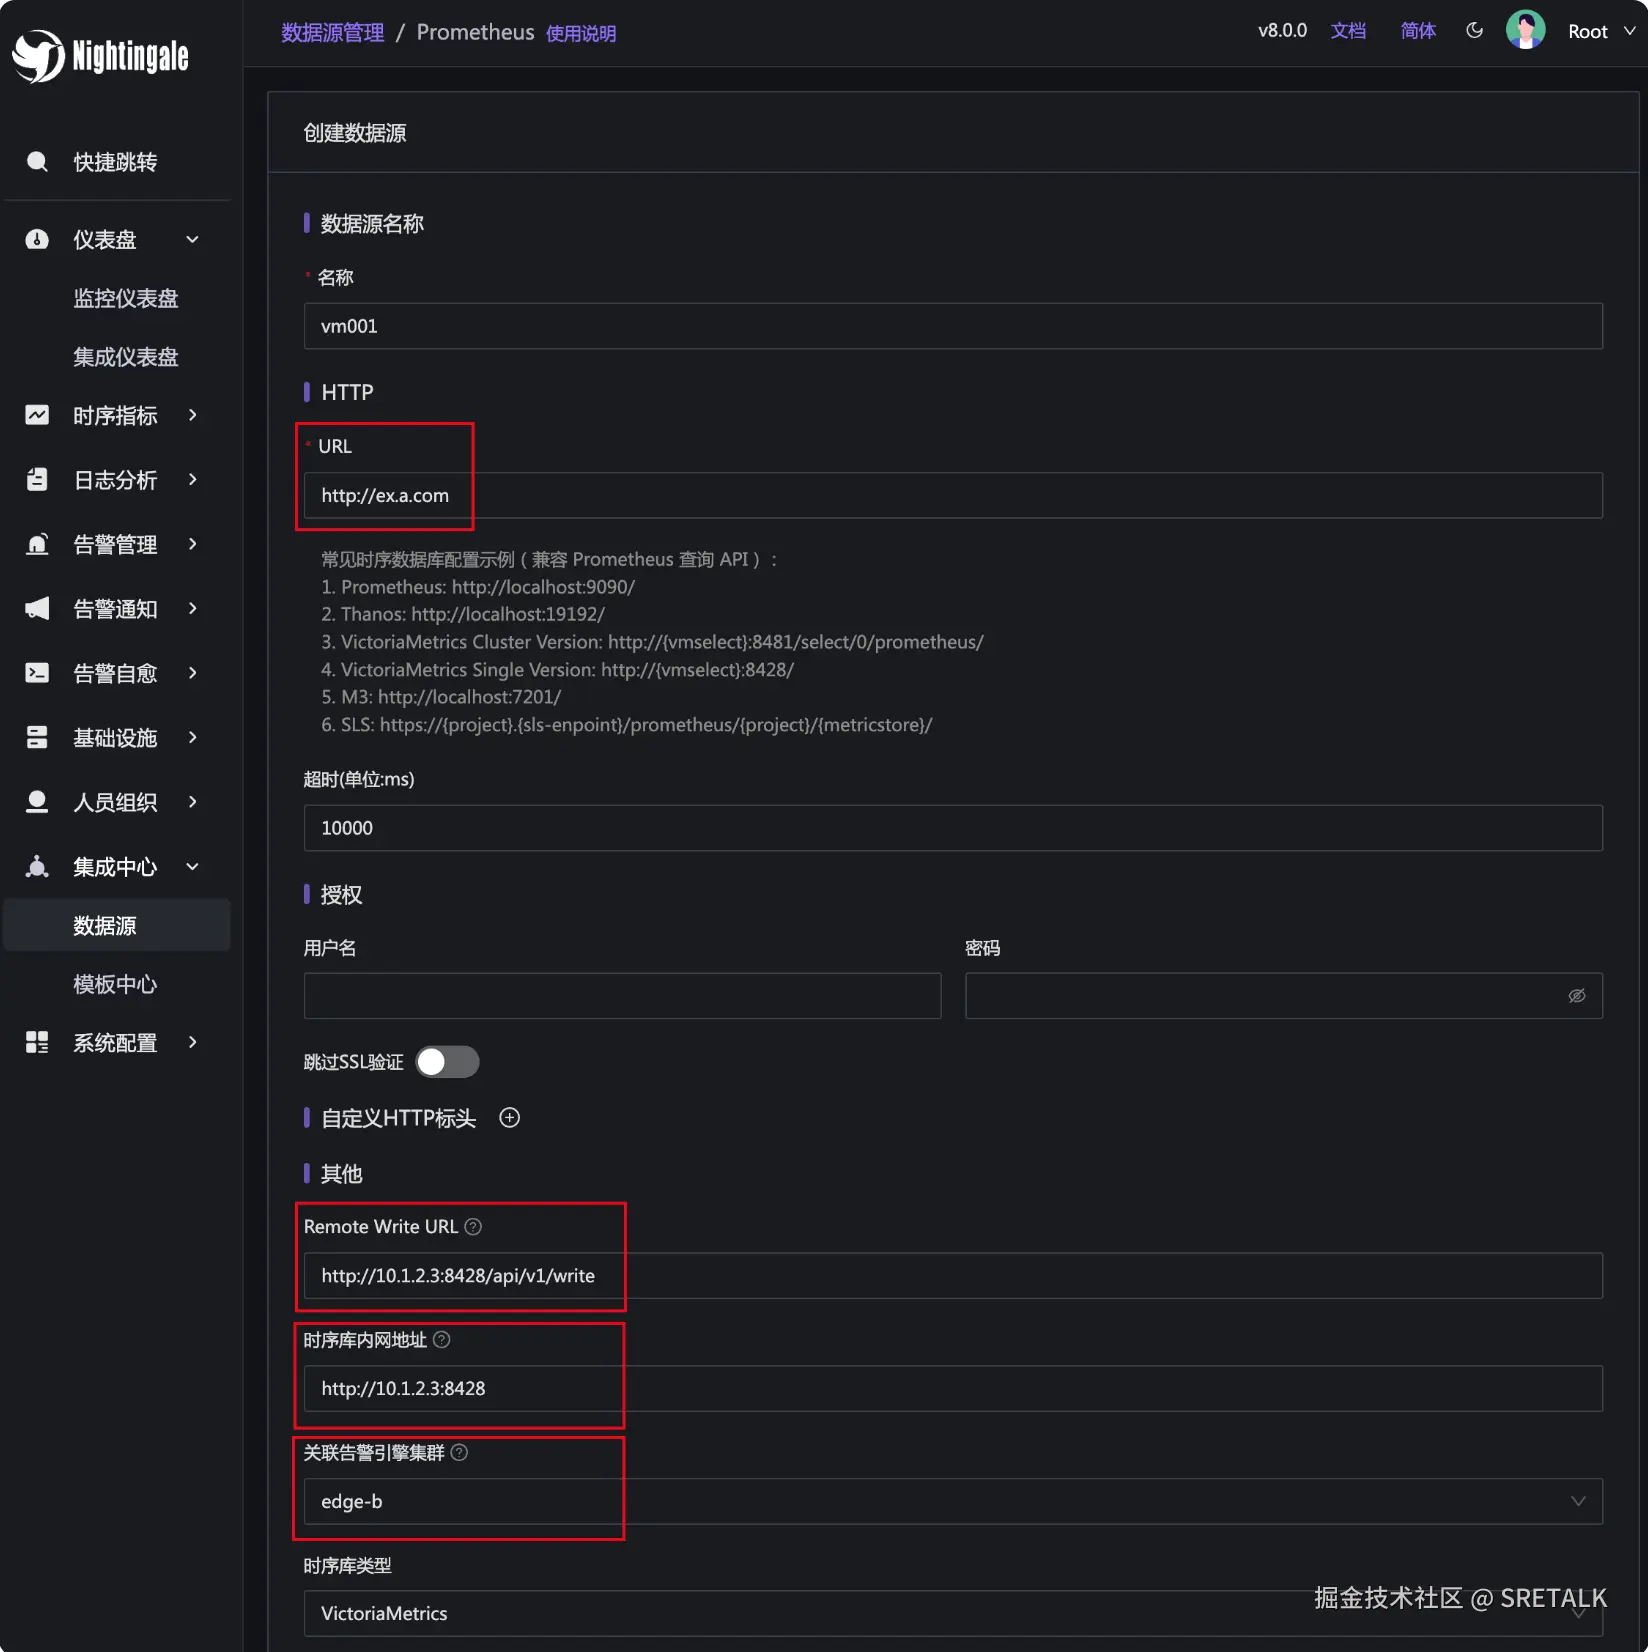Click the alert management siren icon

(37, 544)
